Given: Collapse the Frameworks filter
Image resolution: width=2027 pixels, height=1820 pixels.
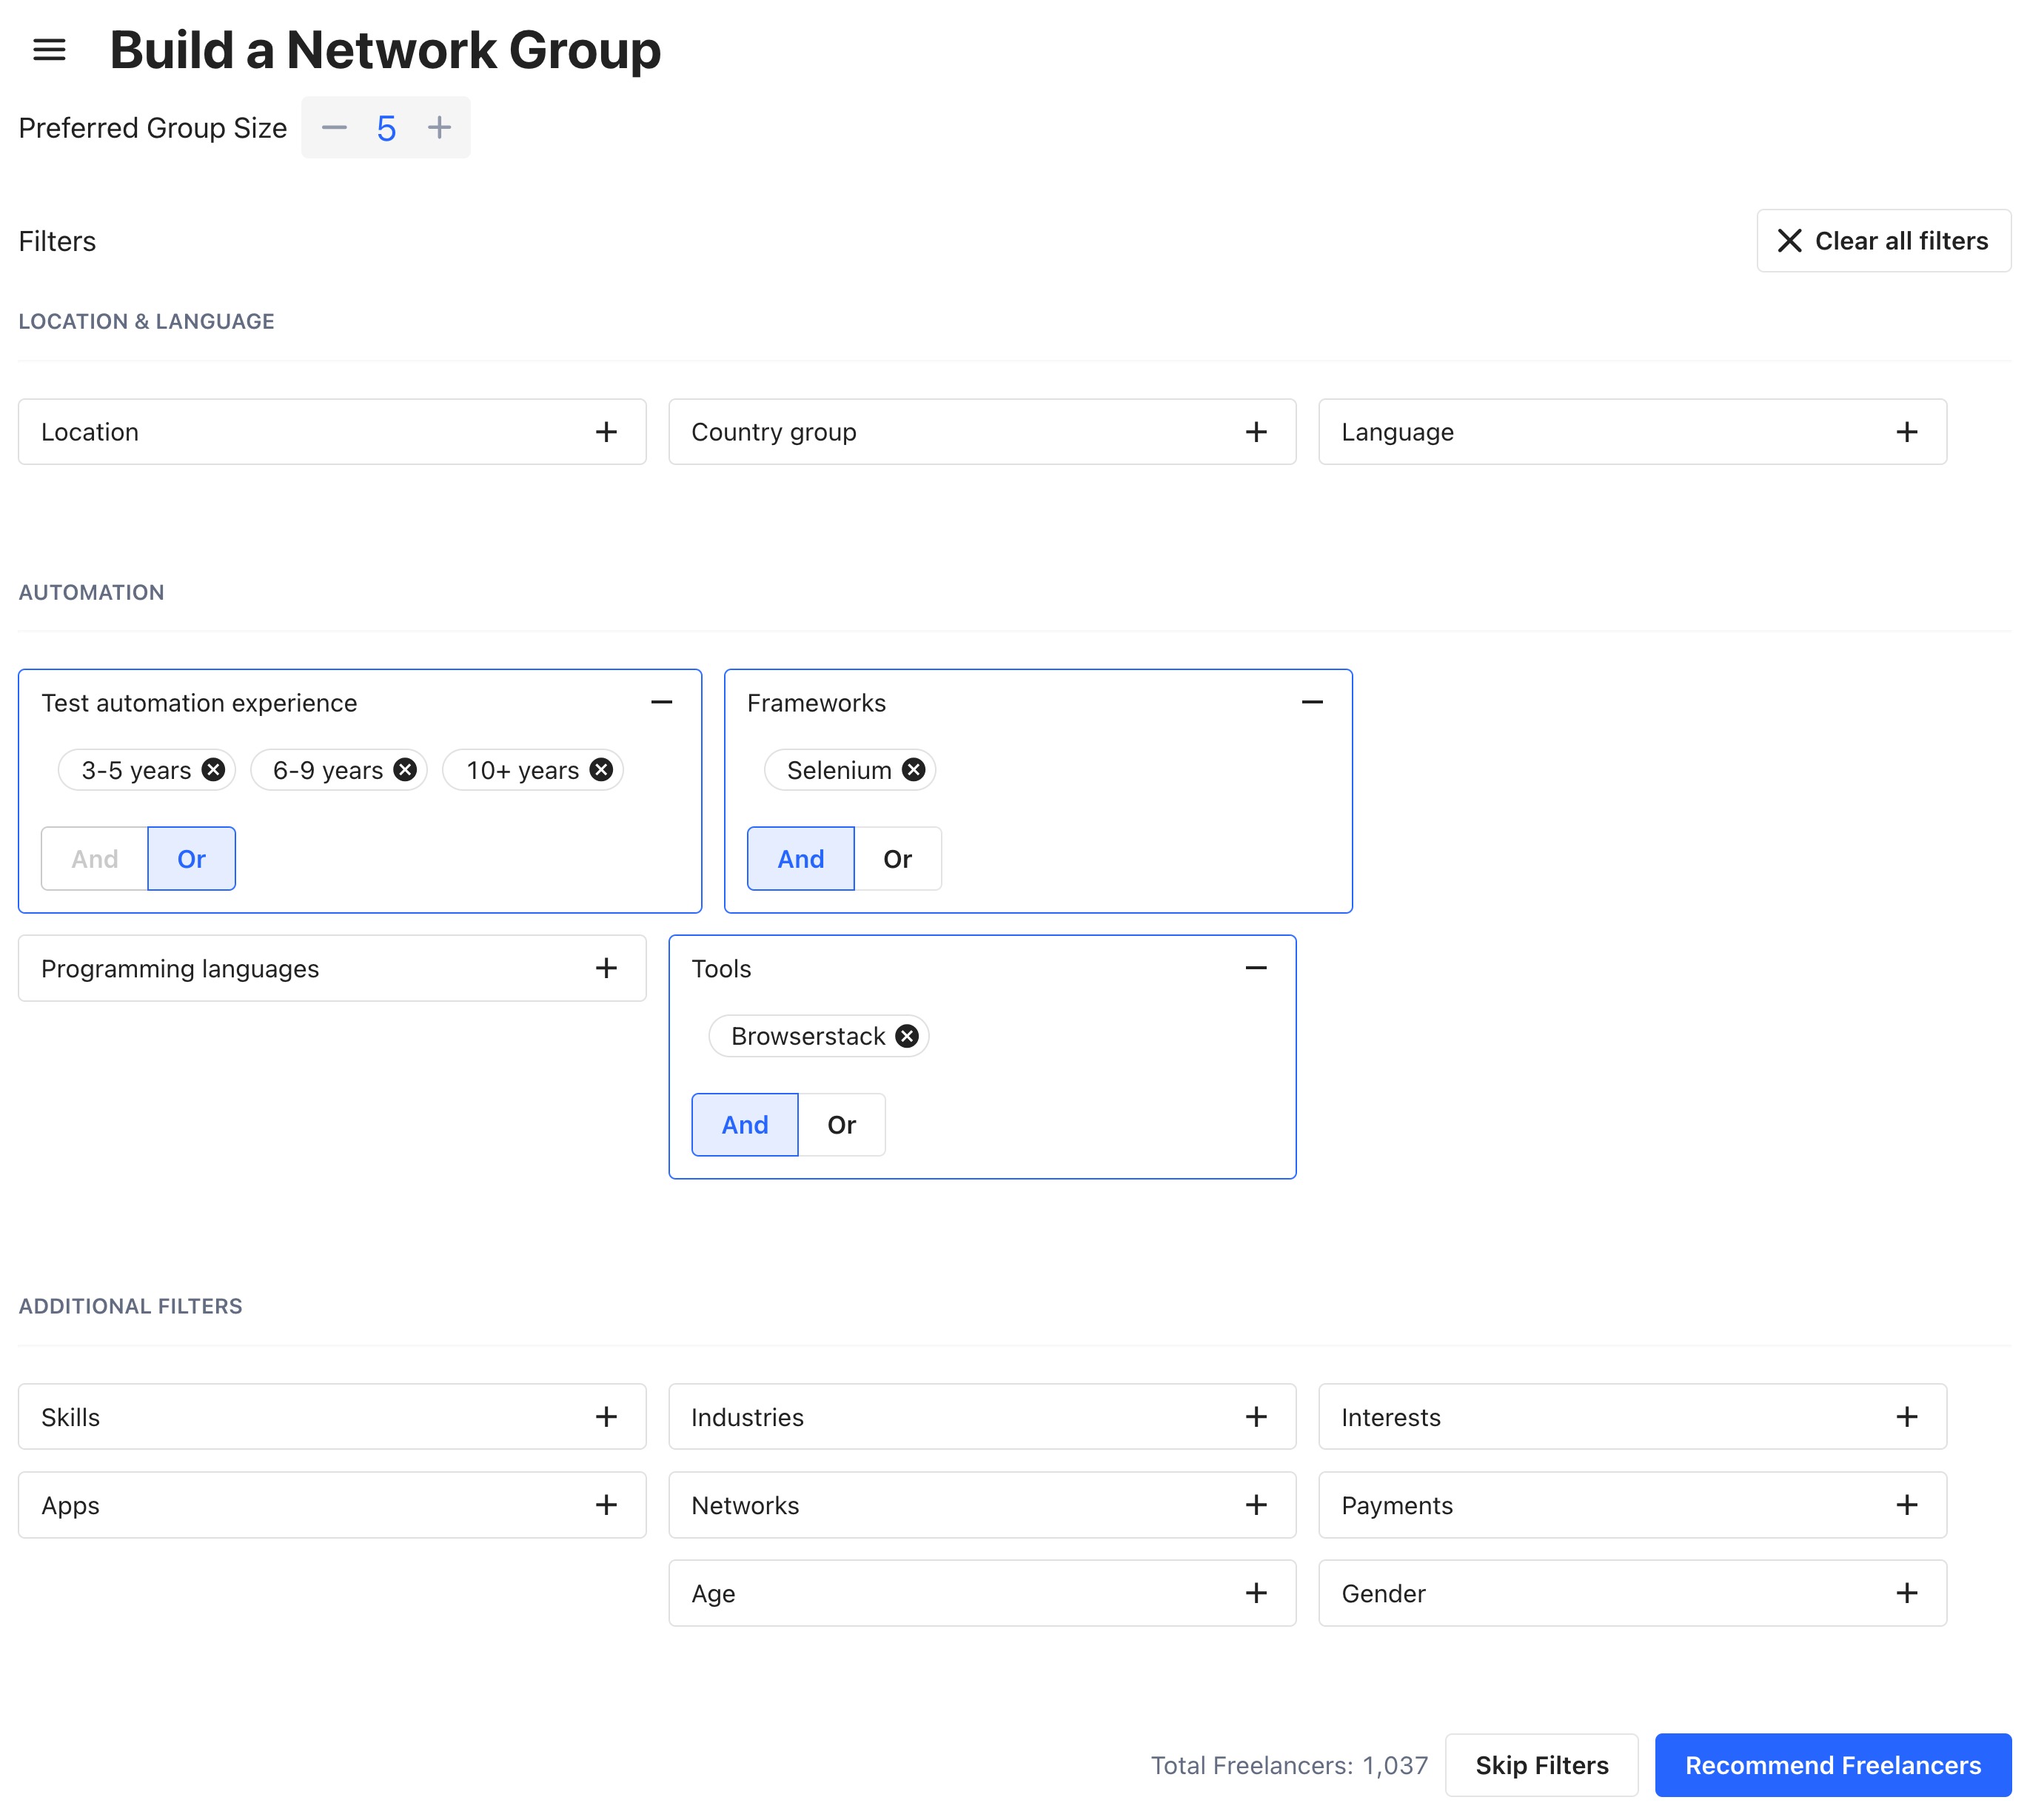Looking at the screenshot, I should pyautogui.click(x=1313, y=702).
